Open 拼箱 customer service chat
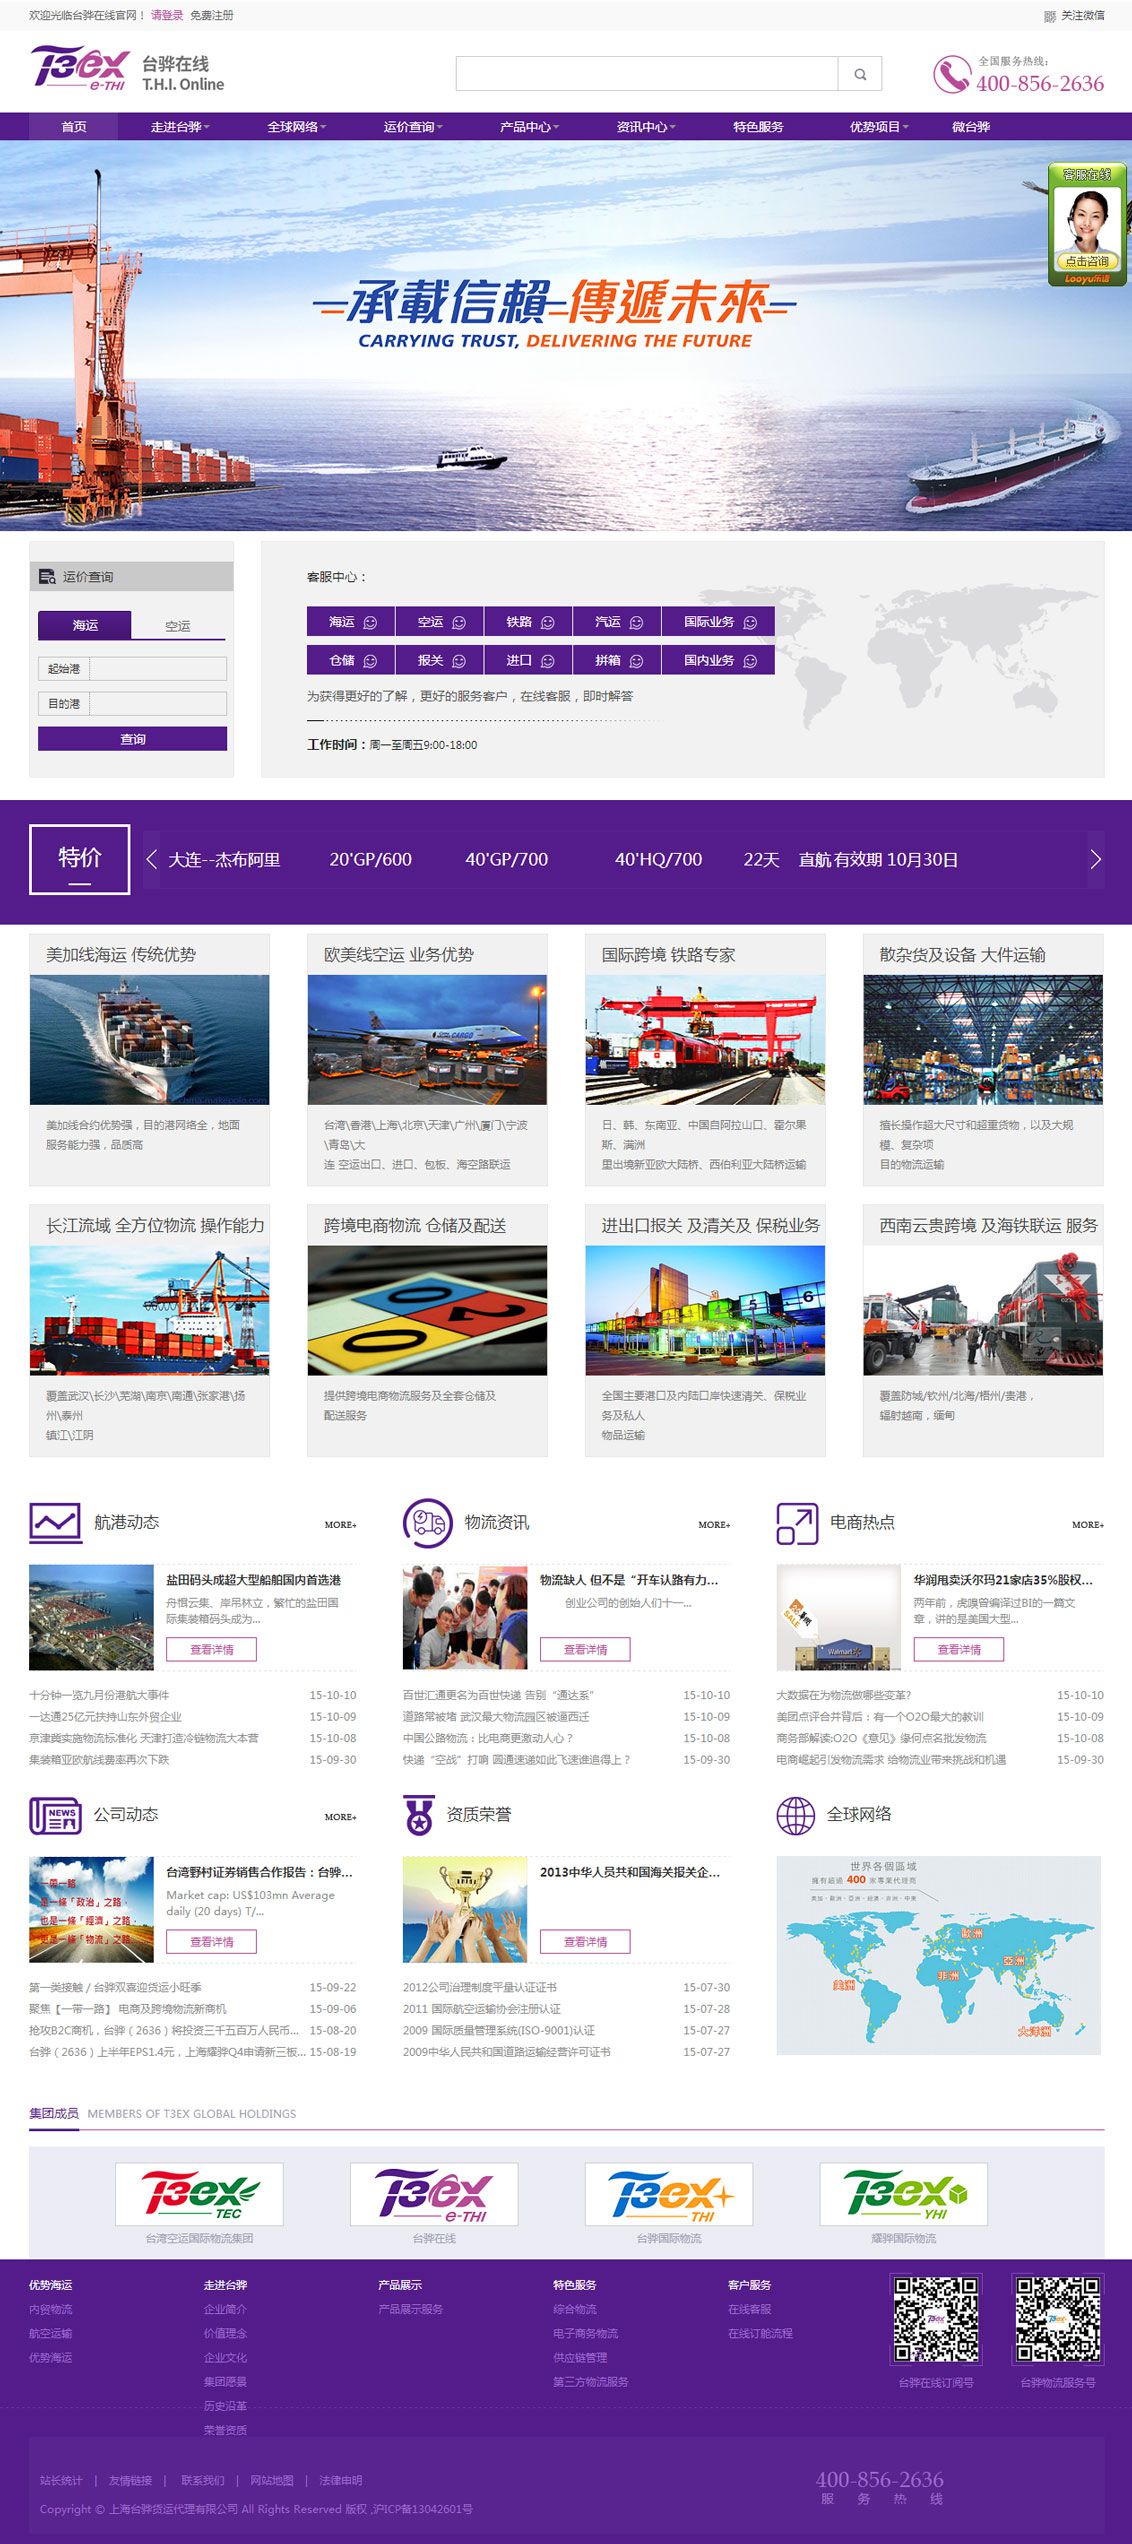Viewport: 1132px width, 2544px height. point(617,660)
